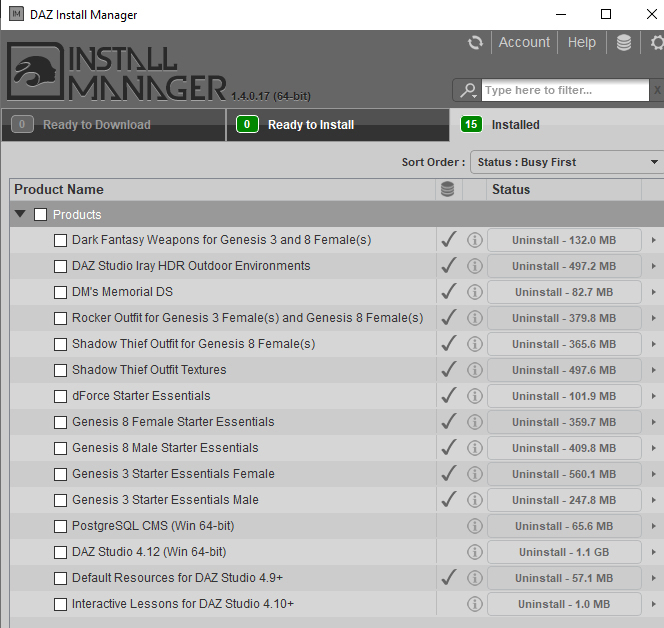Show info for Genesis 3 Starter Essentials Female
Viewport: 664px width, 628px height.
pyautogui.click(x=475, y=474)
